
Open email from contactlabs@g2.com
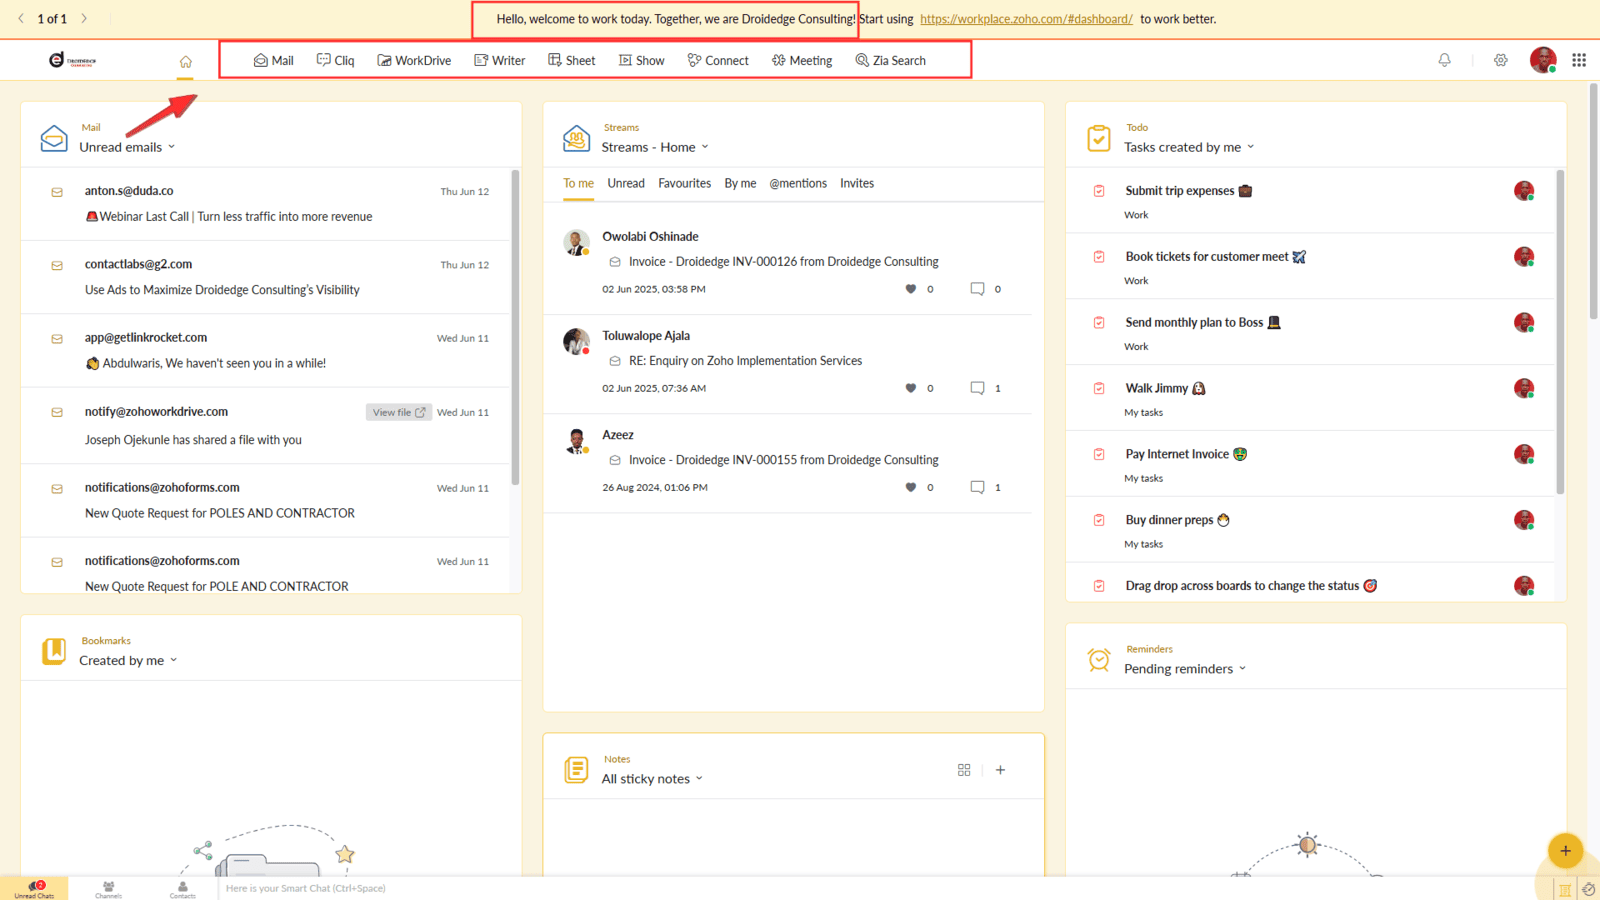point(266,277)
